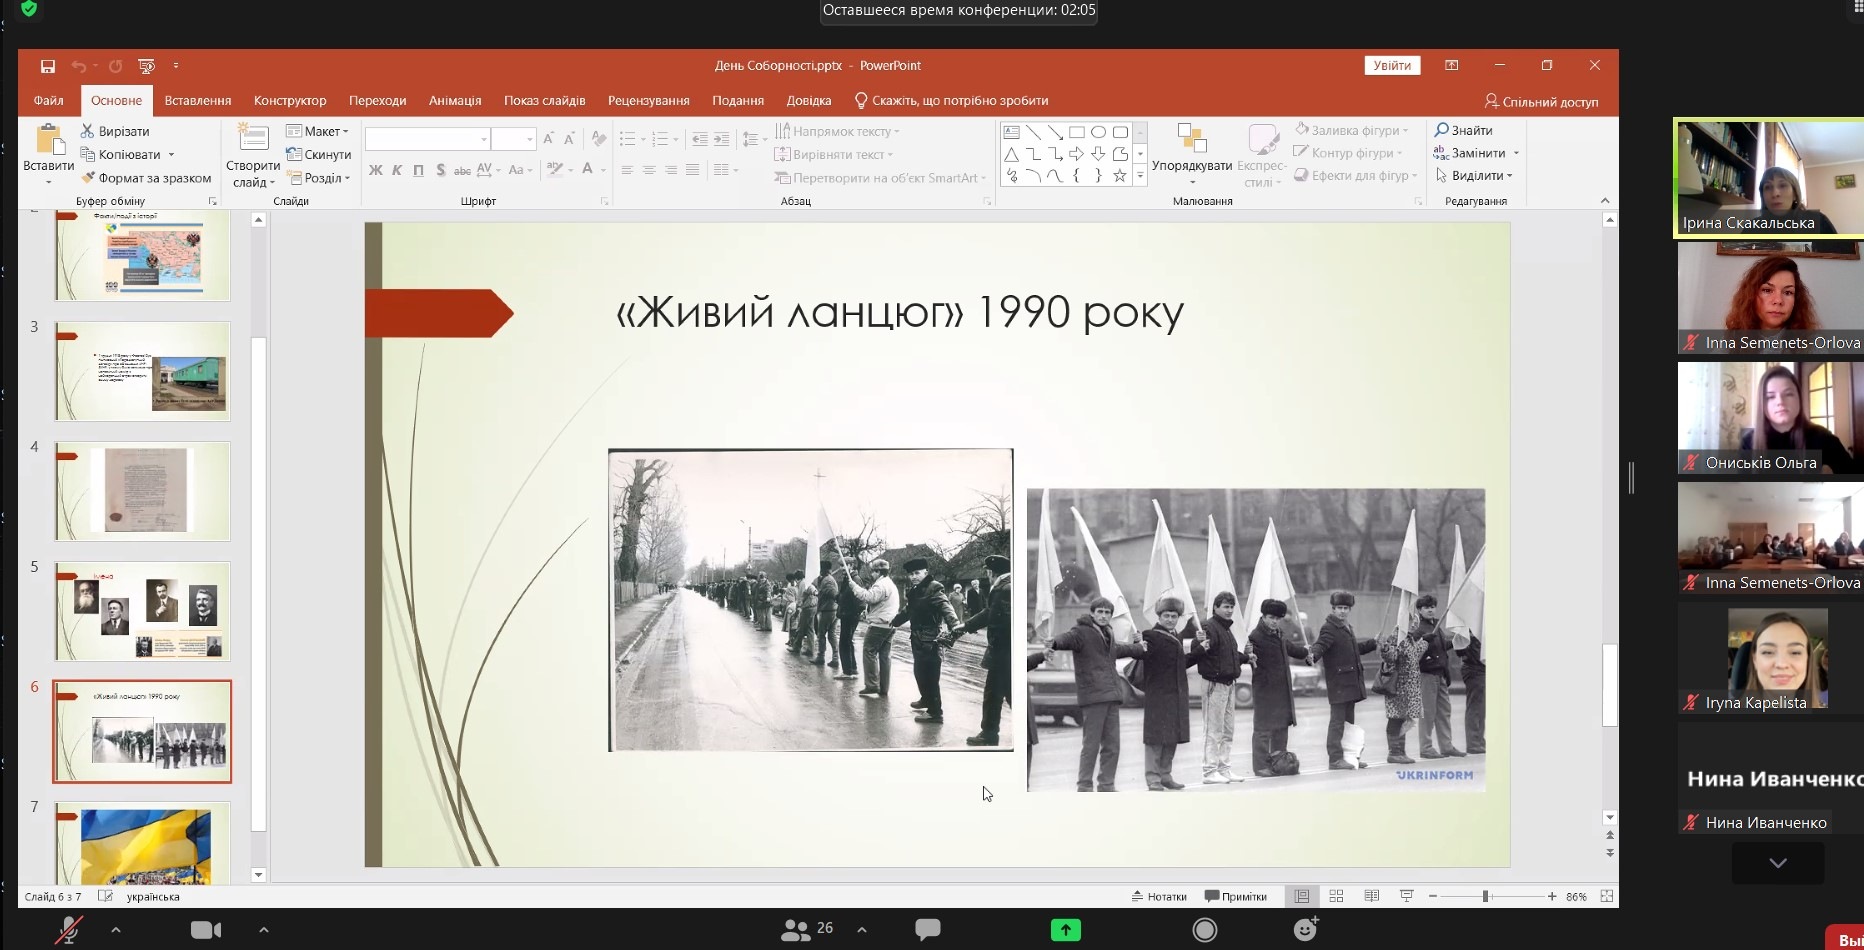The height and width of the screenshot is (950, 1864).
Task: Click the Спільний доступ share button
Action: 1541,101
